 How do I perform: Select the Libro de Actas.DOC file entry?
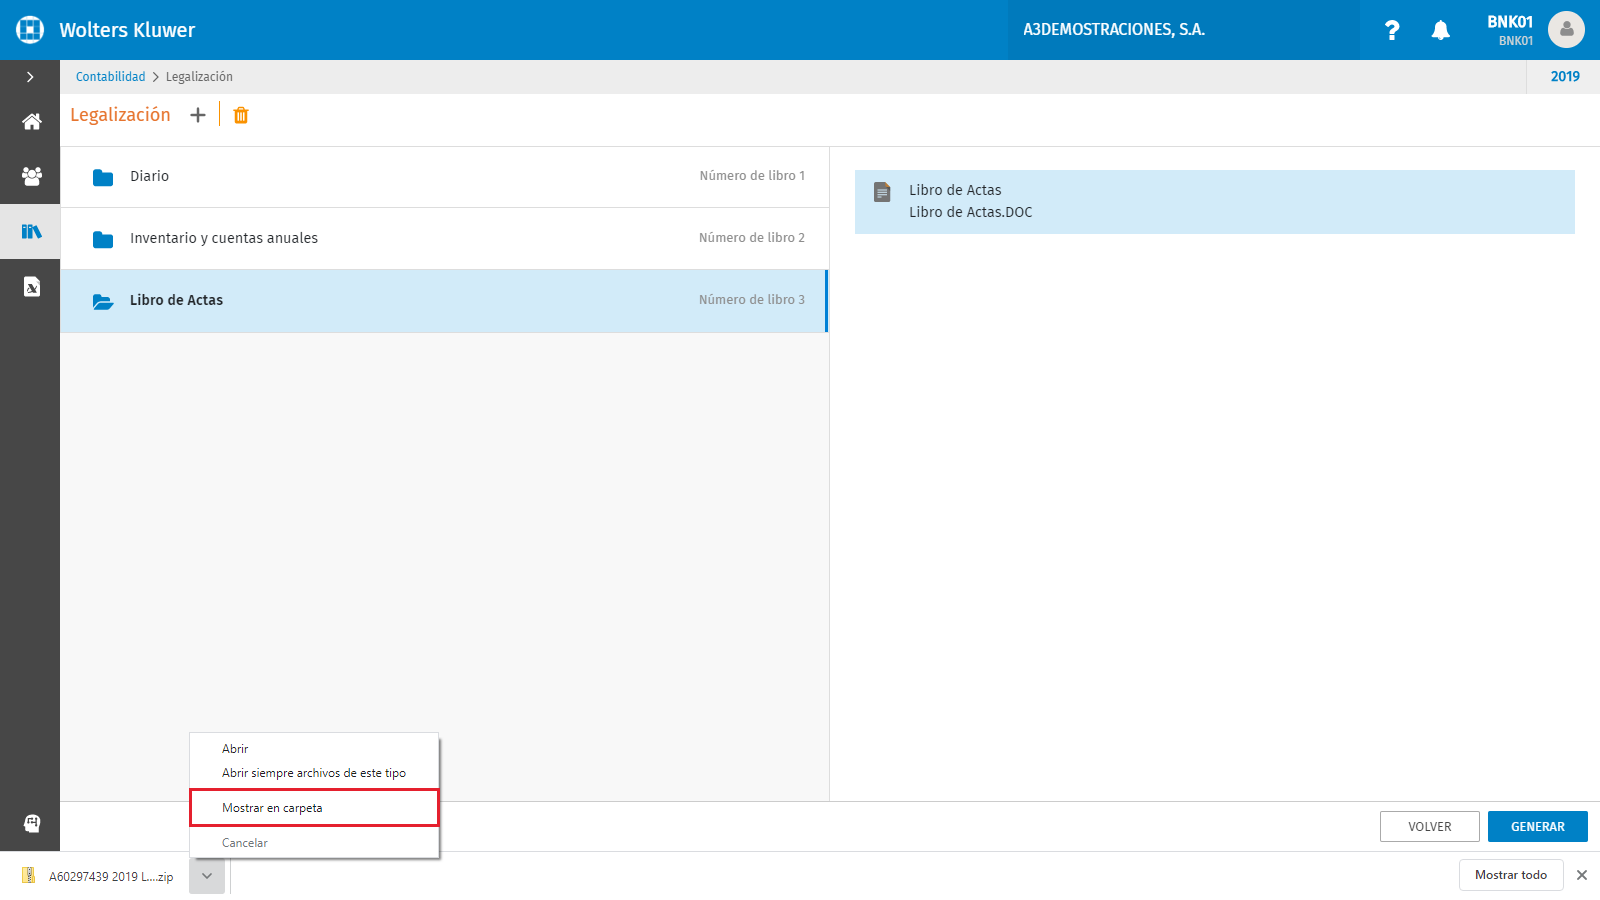point(1215,202)
